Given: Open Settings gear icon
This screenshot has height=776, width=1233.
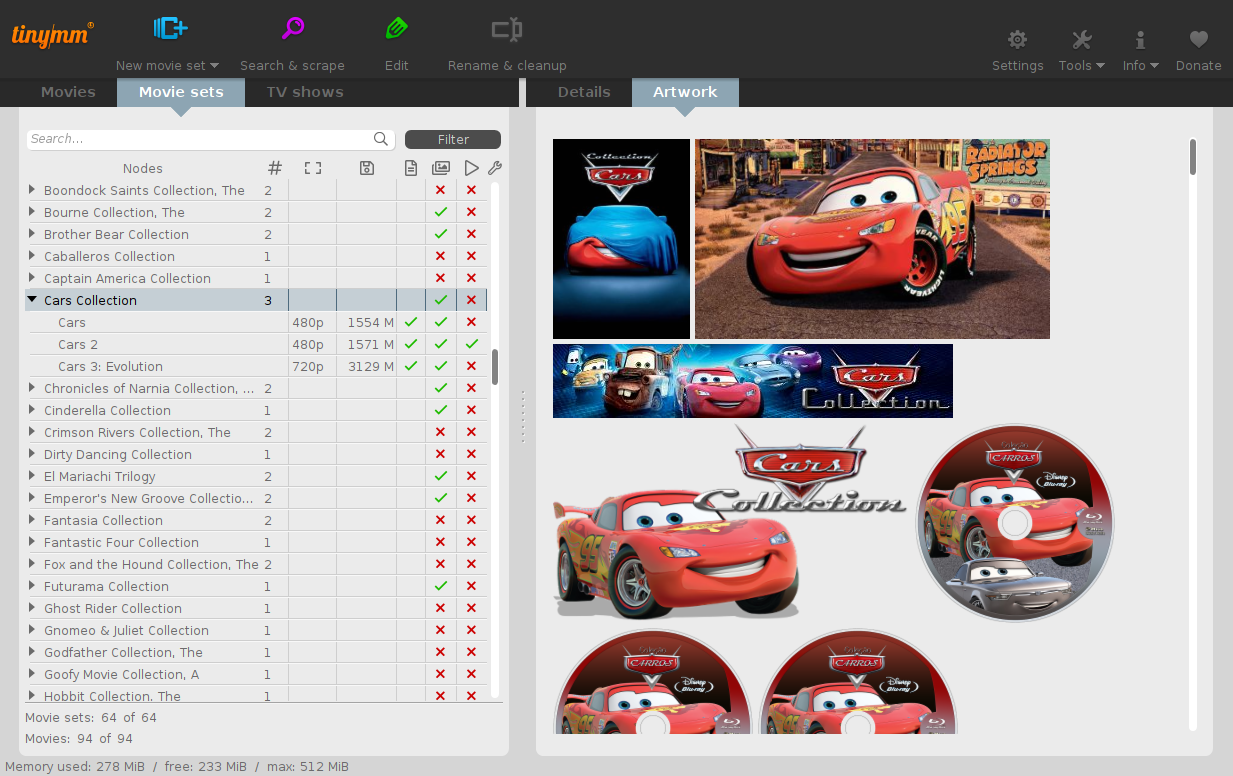Looking at the screenshot, I should click(x=1017, y=40).
